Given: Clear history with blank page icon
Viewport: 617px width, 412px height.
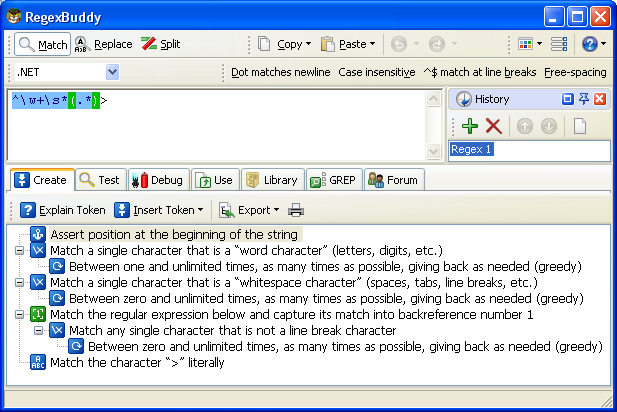Looking at the screenshot, I should point(580,126).
